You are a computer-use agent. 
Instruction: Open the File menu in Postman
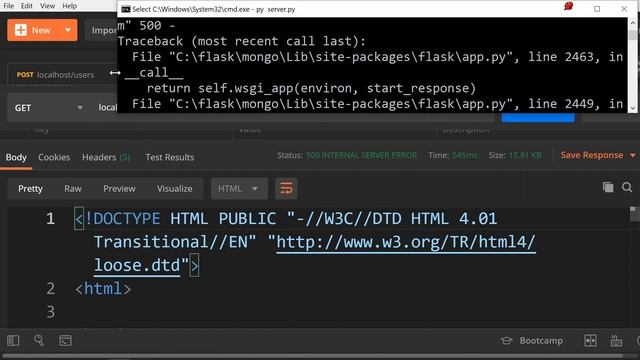pyautogui.click(x=9, y=6)
